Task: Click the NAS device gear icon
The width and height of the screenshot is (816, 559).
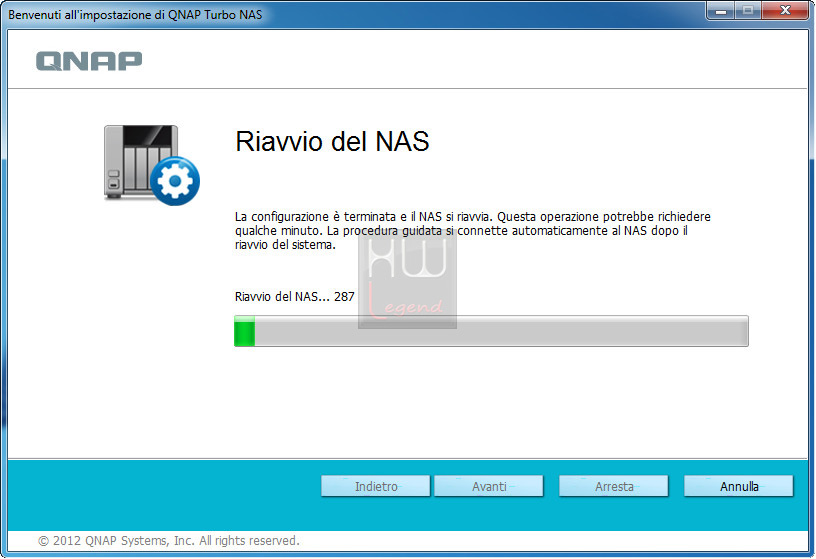Action: [151, 164]
